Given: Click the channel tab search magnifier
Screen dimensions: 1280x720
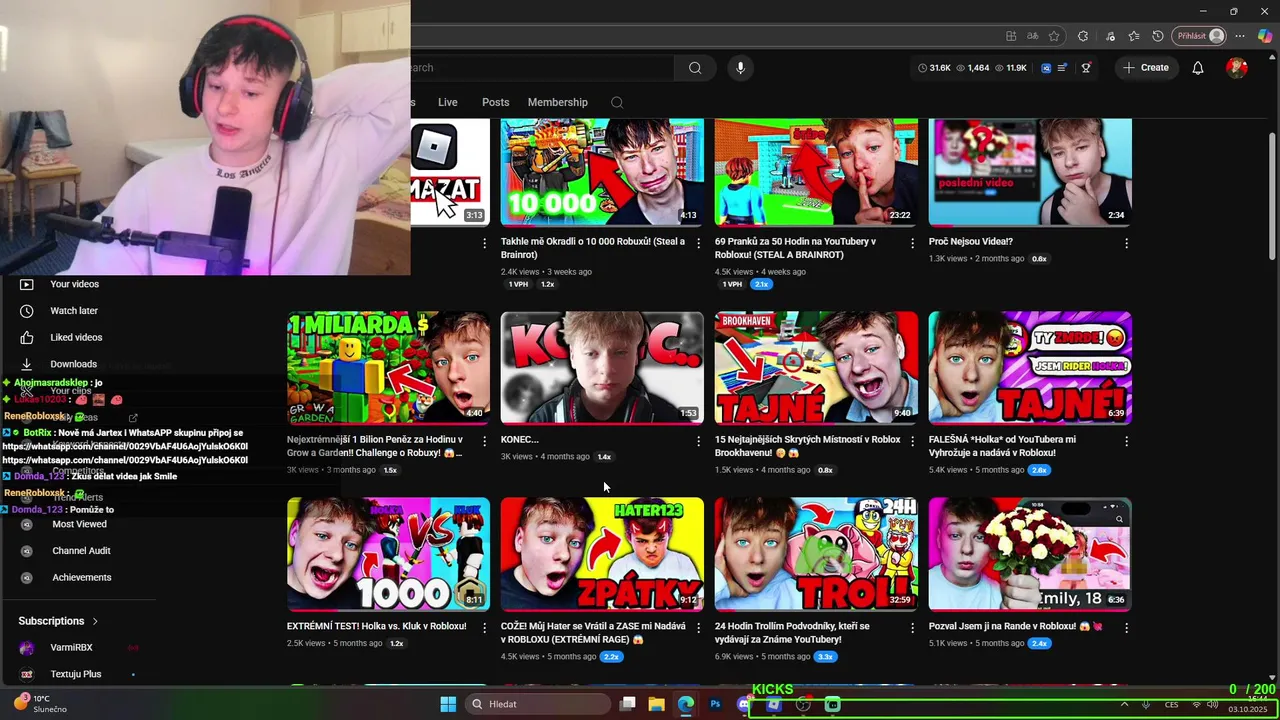Looking at the screenshot, I should tap(617, 102).
